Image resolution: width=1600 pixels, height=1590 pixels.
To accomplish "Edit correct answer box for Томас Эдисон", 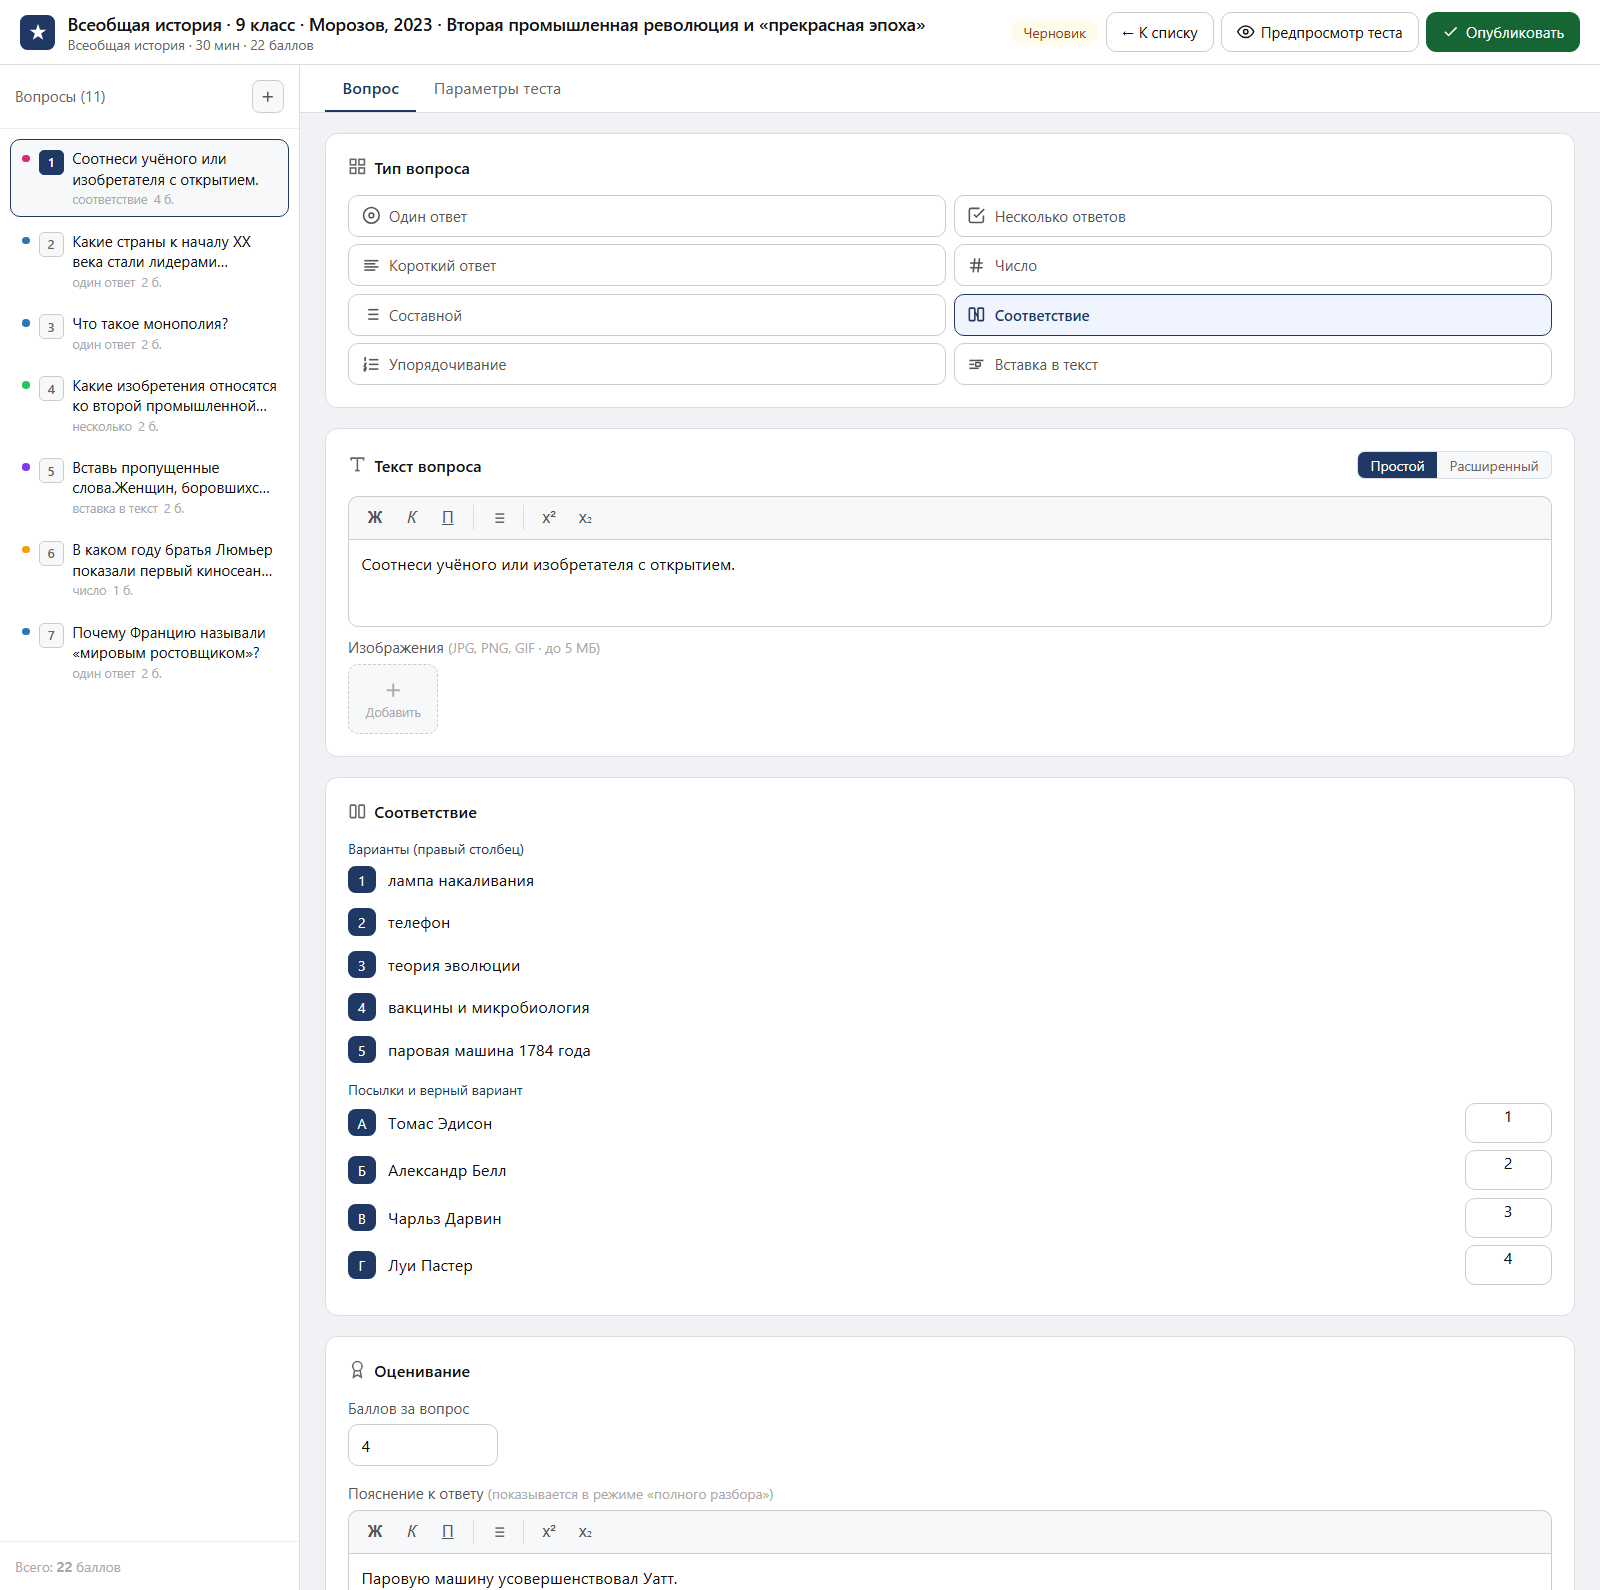I will click(1508, 1123).
